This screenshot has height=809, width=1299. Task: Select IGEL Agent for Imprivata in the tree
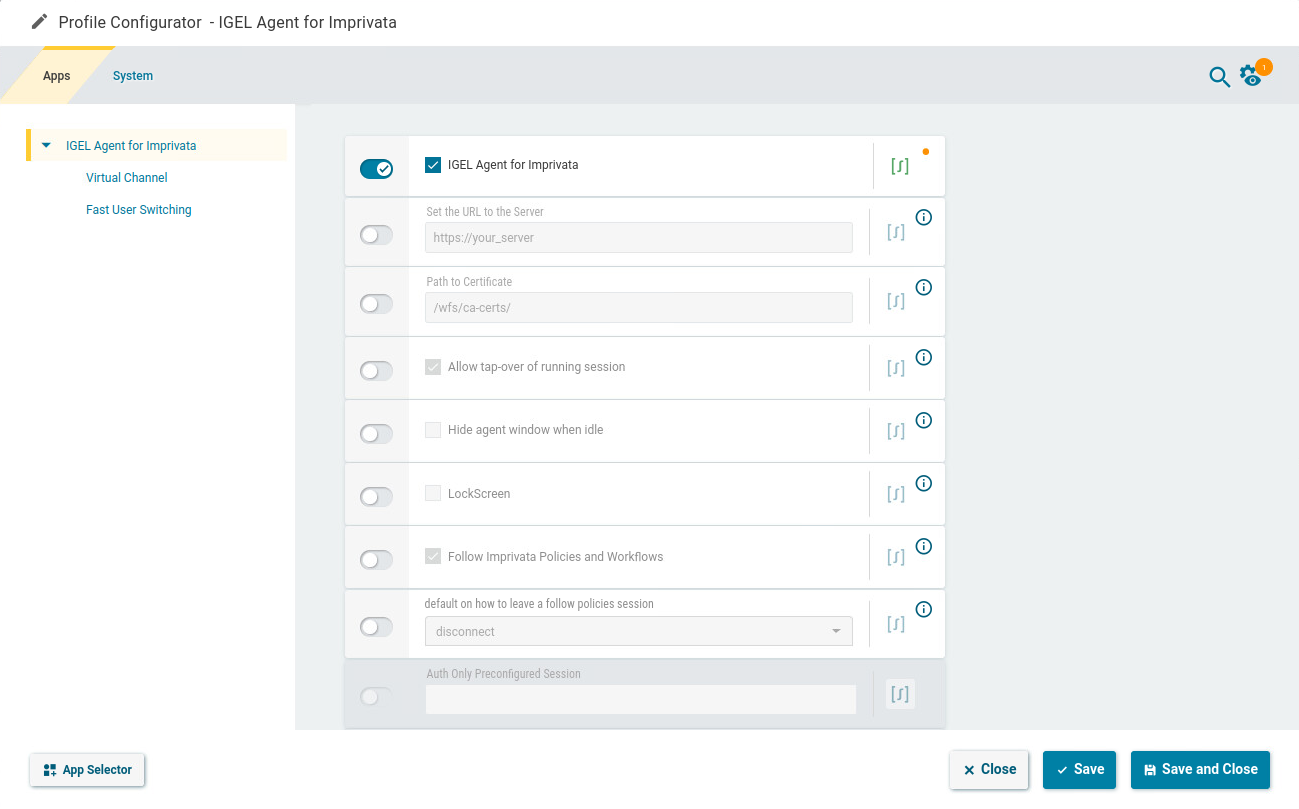tap(131, 146)
